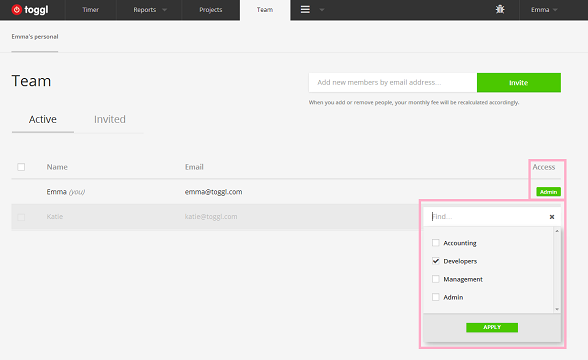Click the add new members email field
The width and height of the screenshot is (588, 360).
coord(393,82)
